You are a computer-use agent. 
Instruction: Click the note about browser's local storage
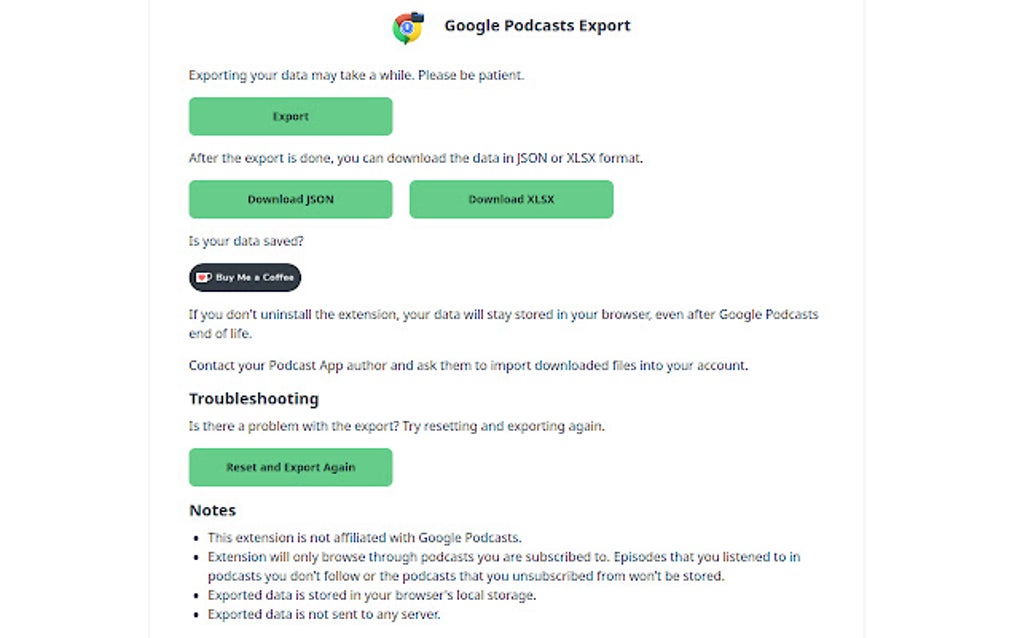coord(372,595)
